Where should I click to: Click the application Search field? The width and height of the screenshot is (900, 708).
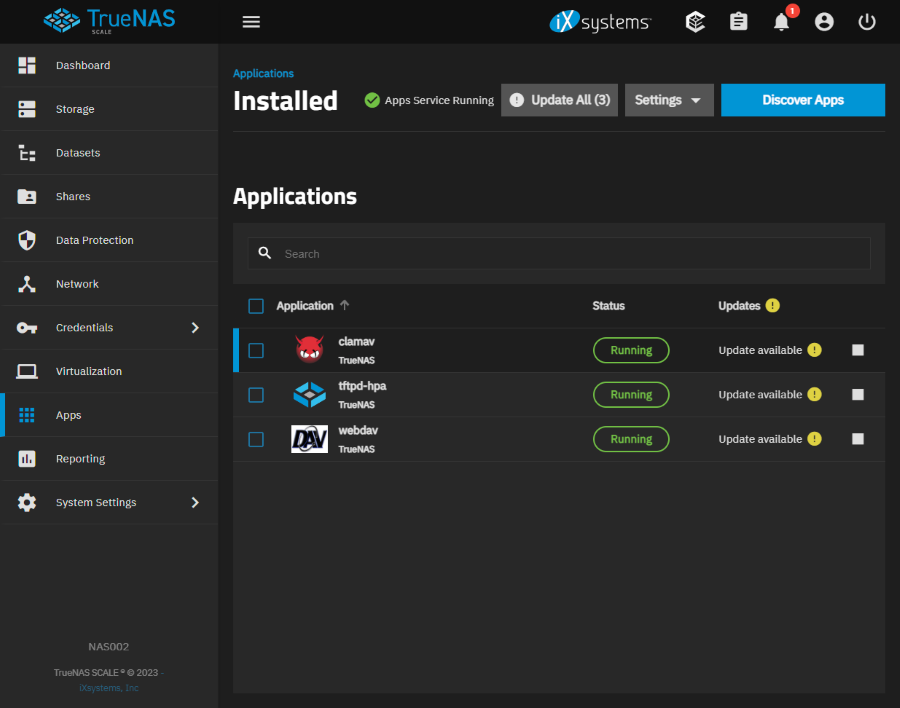[x=570, y=254]
